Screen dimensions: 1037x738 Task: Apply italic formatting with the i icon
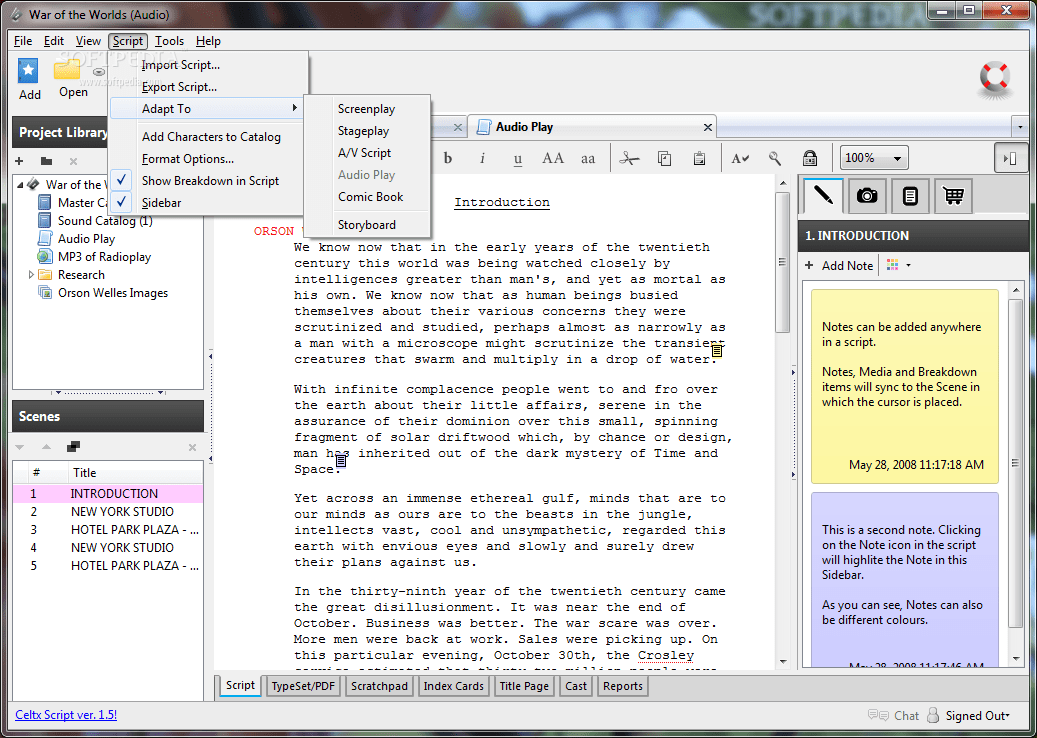point(482,159)
